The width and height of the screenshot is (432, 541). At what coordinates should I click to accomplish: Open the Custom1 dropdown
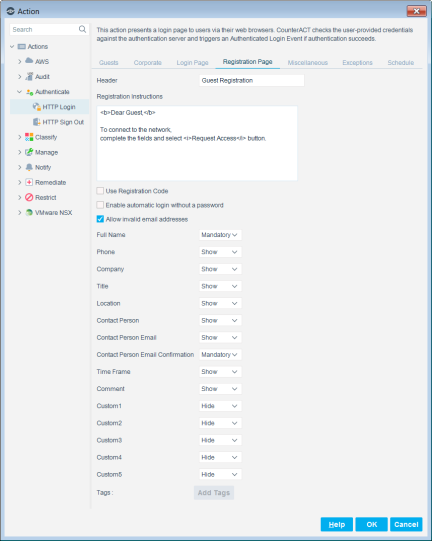[220, 406]
